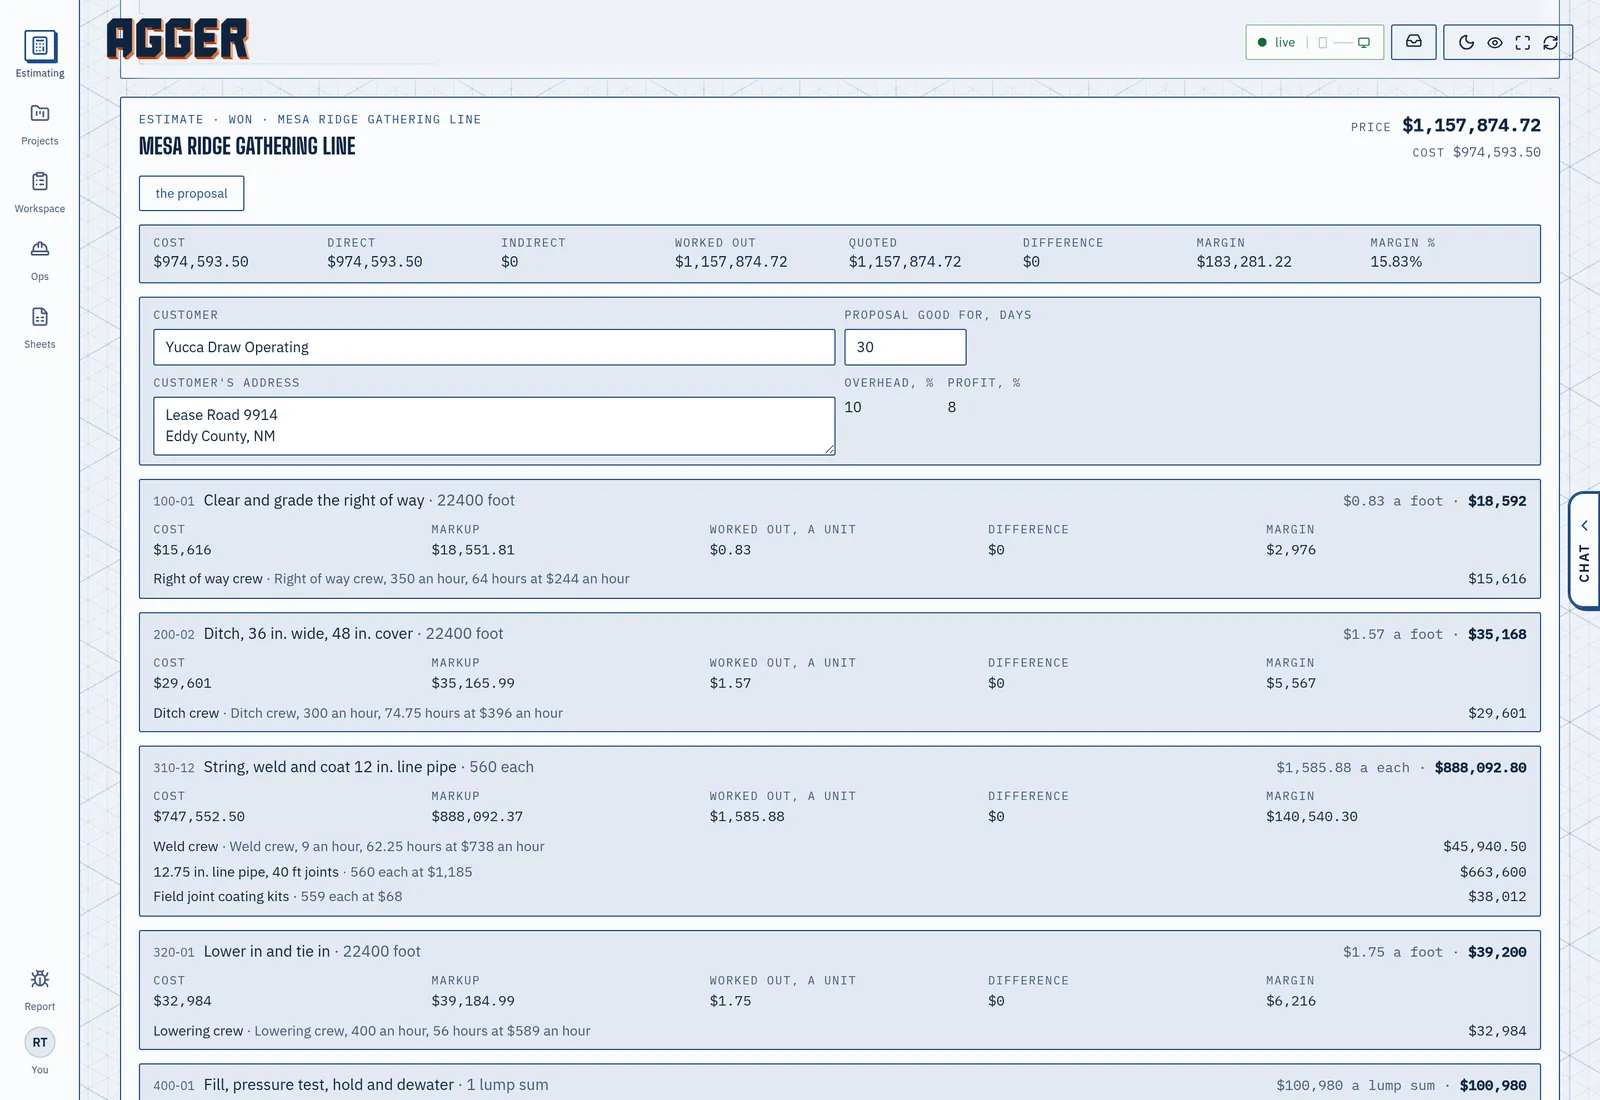
Task: Open the Sheets section
Action: point(40,328)
